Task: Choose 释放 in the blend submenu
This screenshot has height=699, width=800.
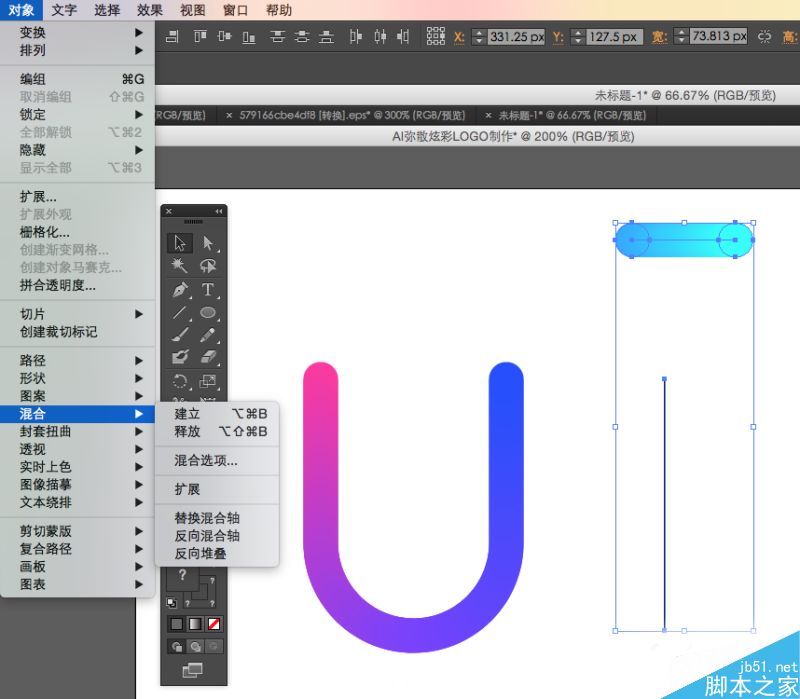Action: pyautogui.click(x=217, y=432)
